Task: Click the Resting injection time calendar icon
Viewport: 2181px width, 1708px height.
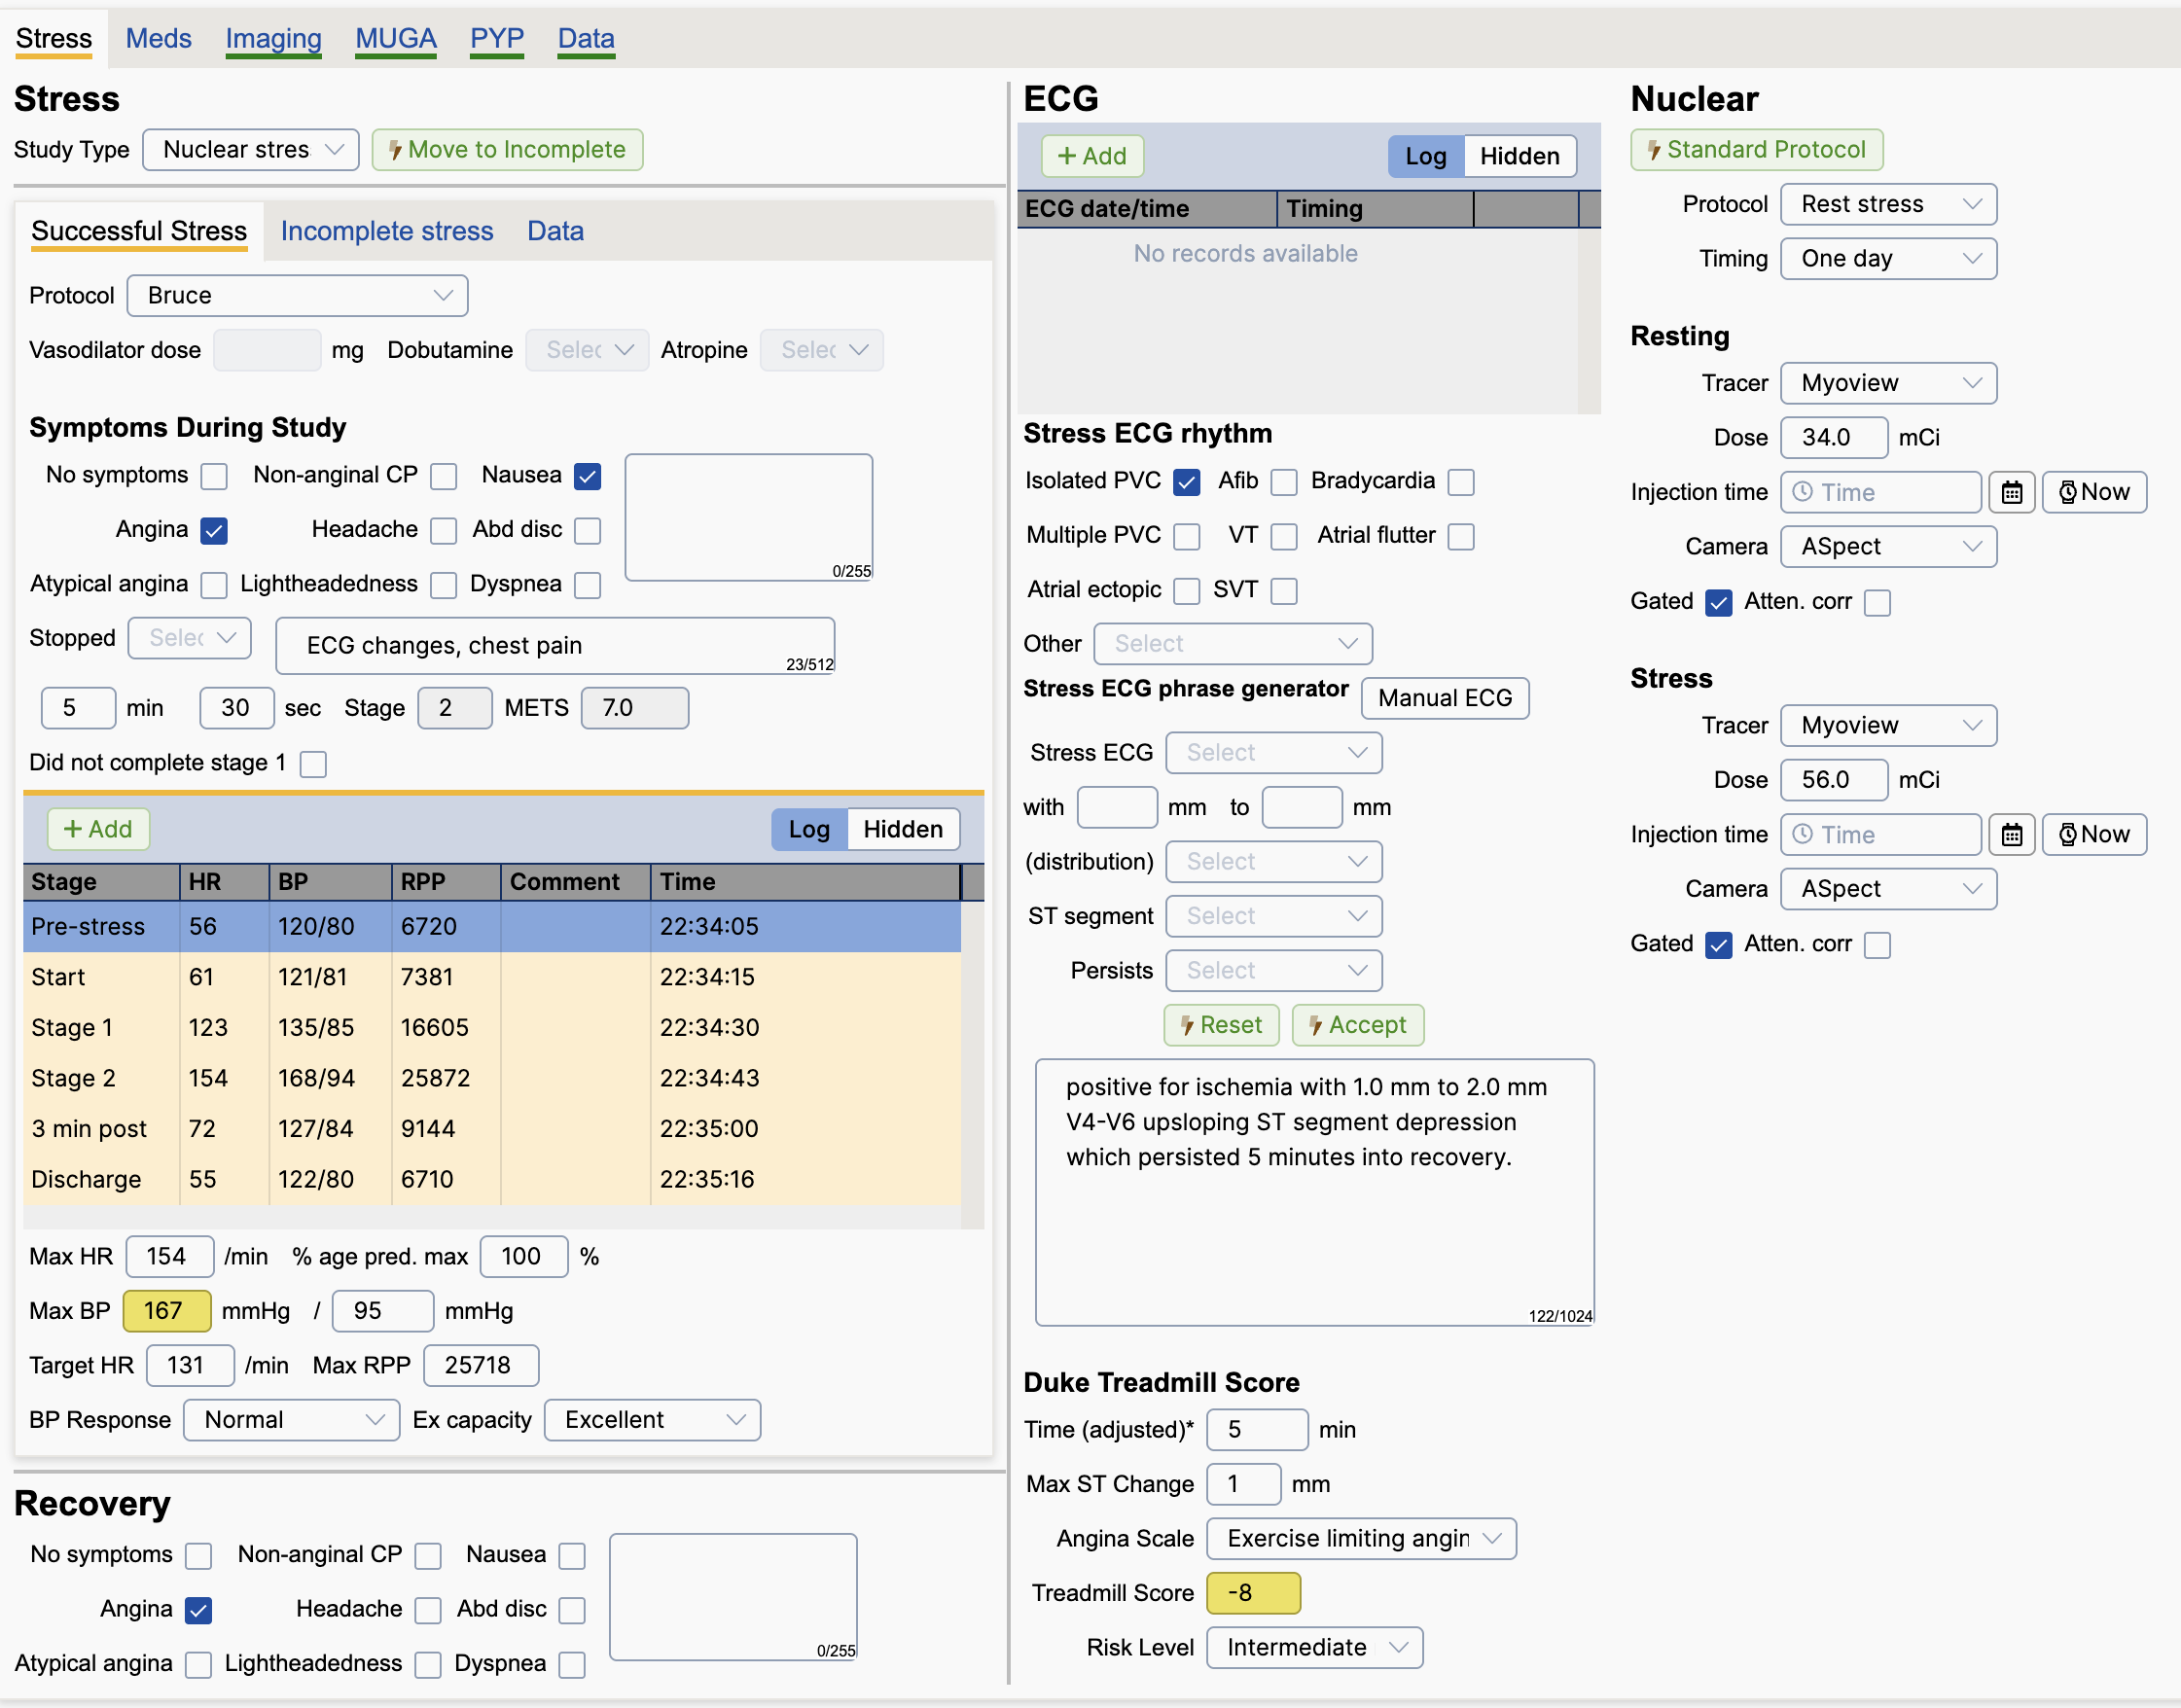Action: click(2011, 492)
